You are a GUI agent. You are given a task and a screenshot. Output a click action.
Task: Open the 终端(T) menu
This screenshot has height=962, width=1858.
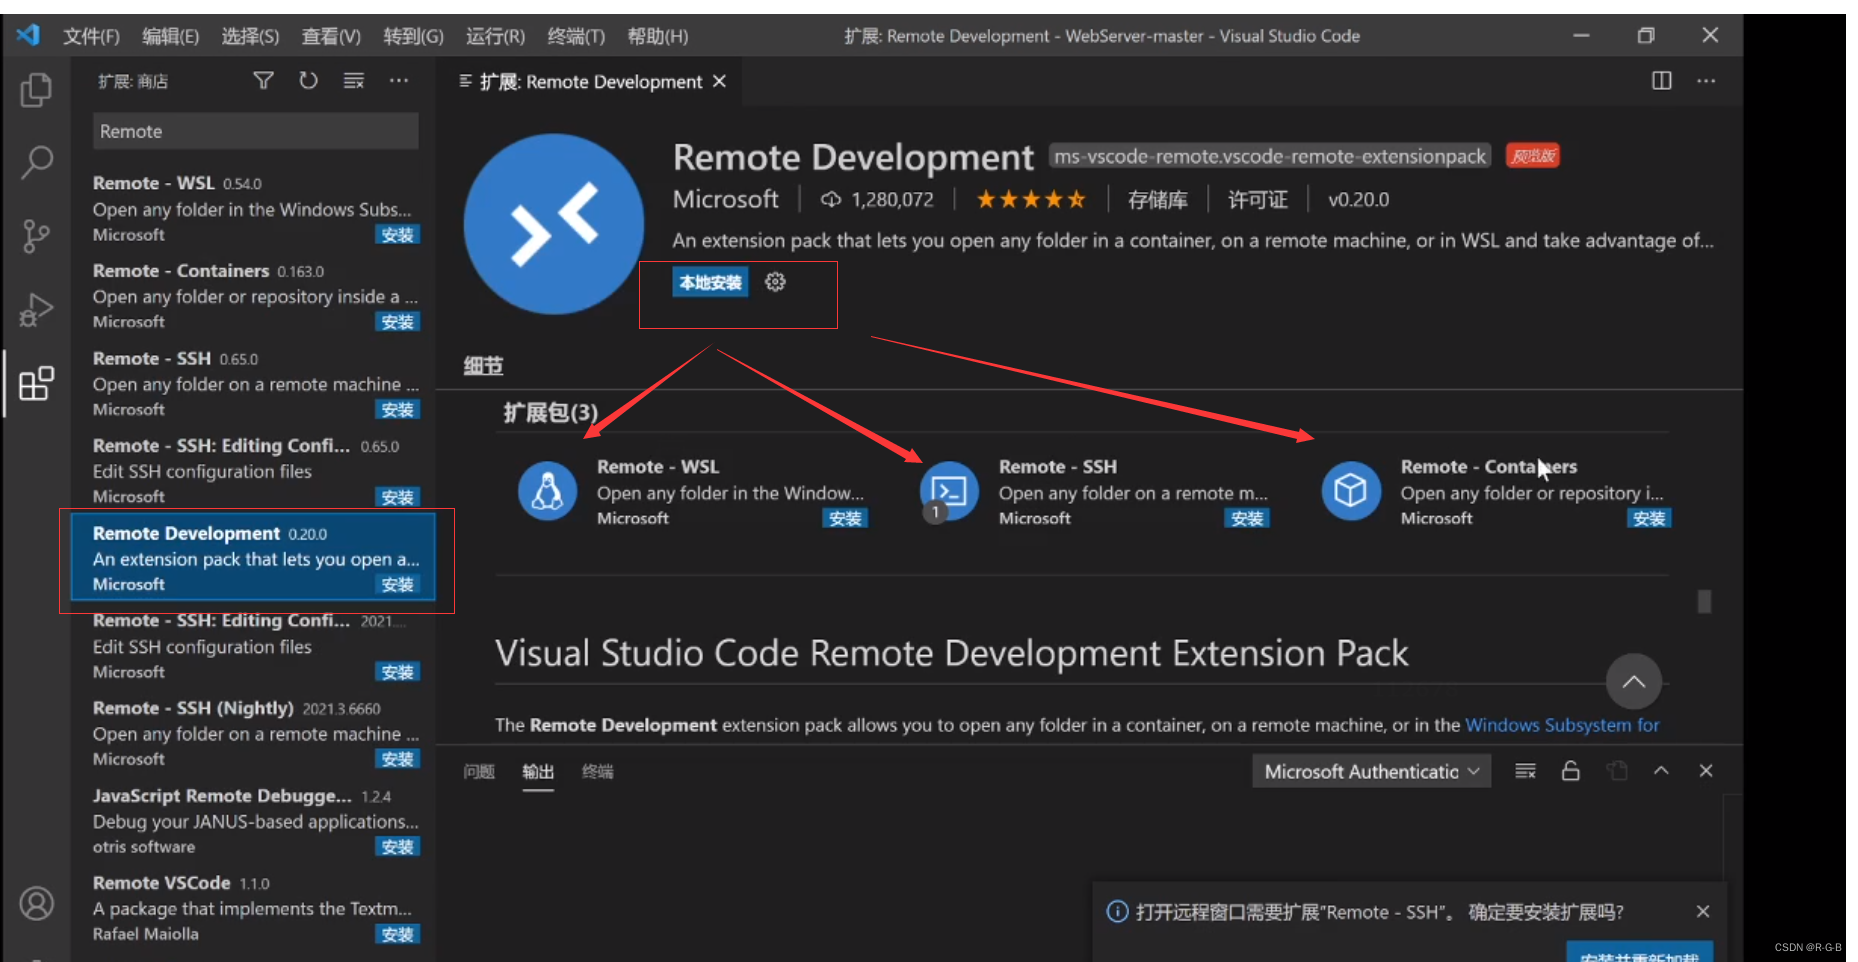point(576,36)
